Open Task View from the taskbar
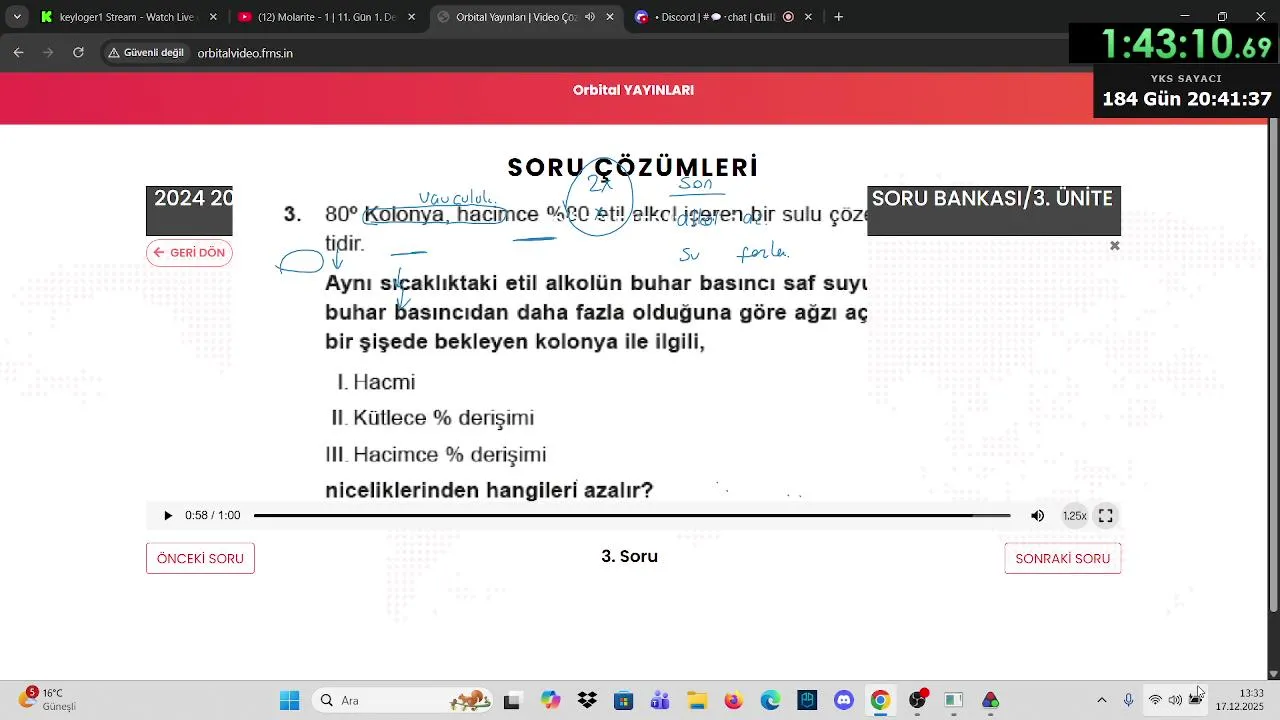 coord(512,700)
